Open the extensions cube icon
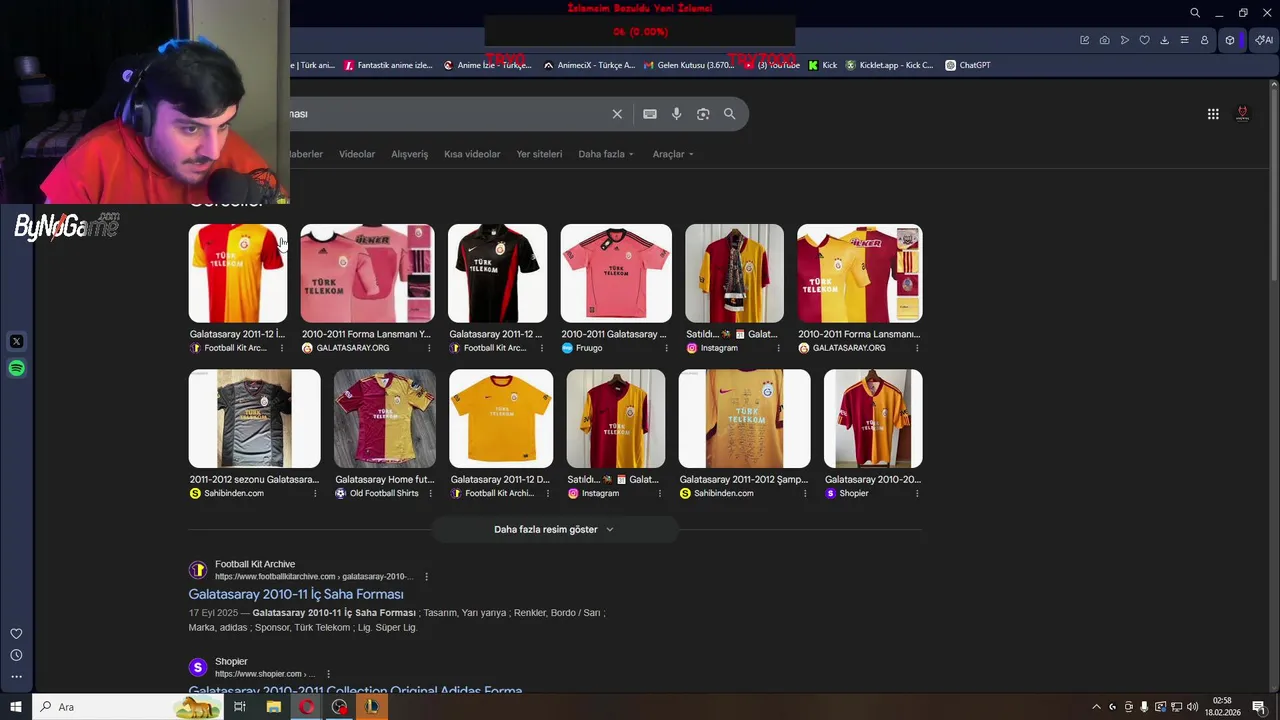This screenshot has width=1280, height=720. (1230, 40)
